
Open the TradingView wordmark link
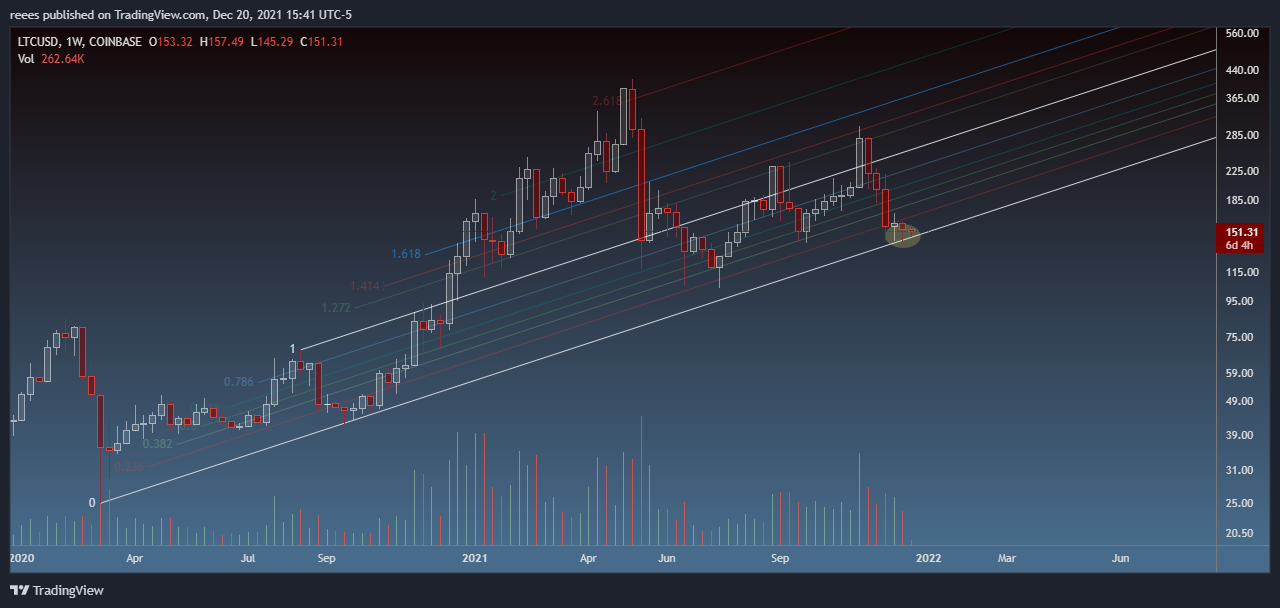pos(68,591)
